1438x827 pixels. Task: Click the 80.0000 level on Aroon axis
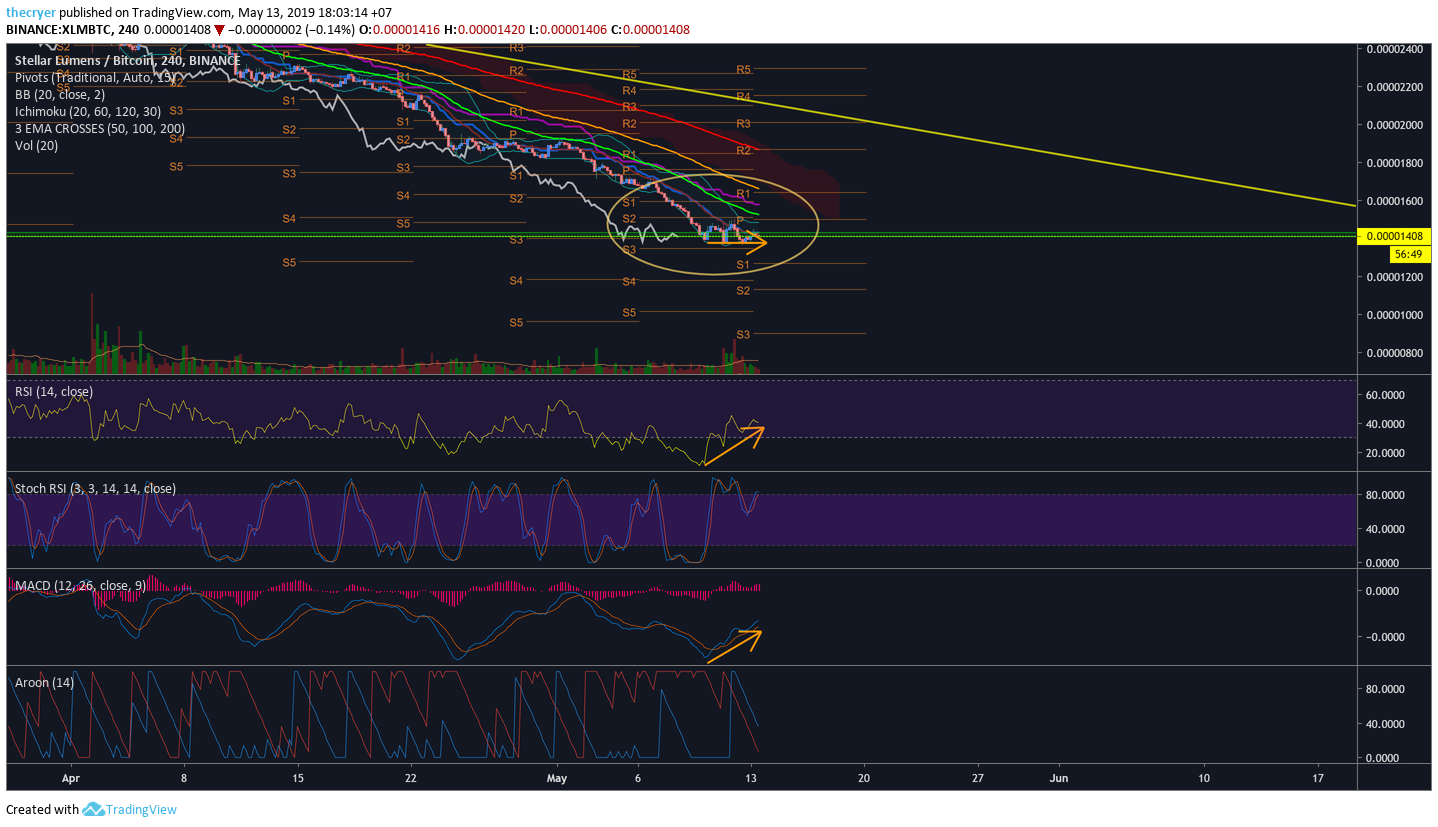tap(1388, 689)
